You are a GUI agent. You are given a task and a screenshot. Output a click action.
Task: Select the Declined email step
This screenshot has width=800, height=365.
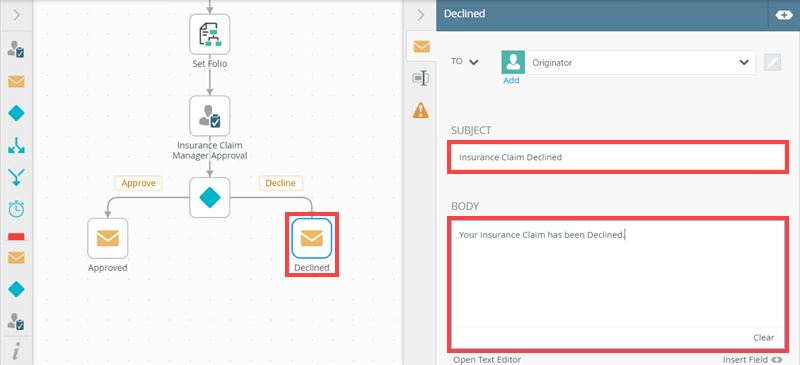pos(312,238)
